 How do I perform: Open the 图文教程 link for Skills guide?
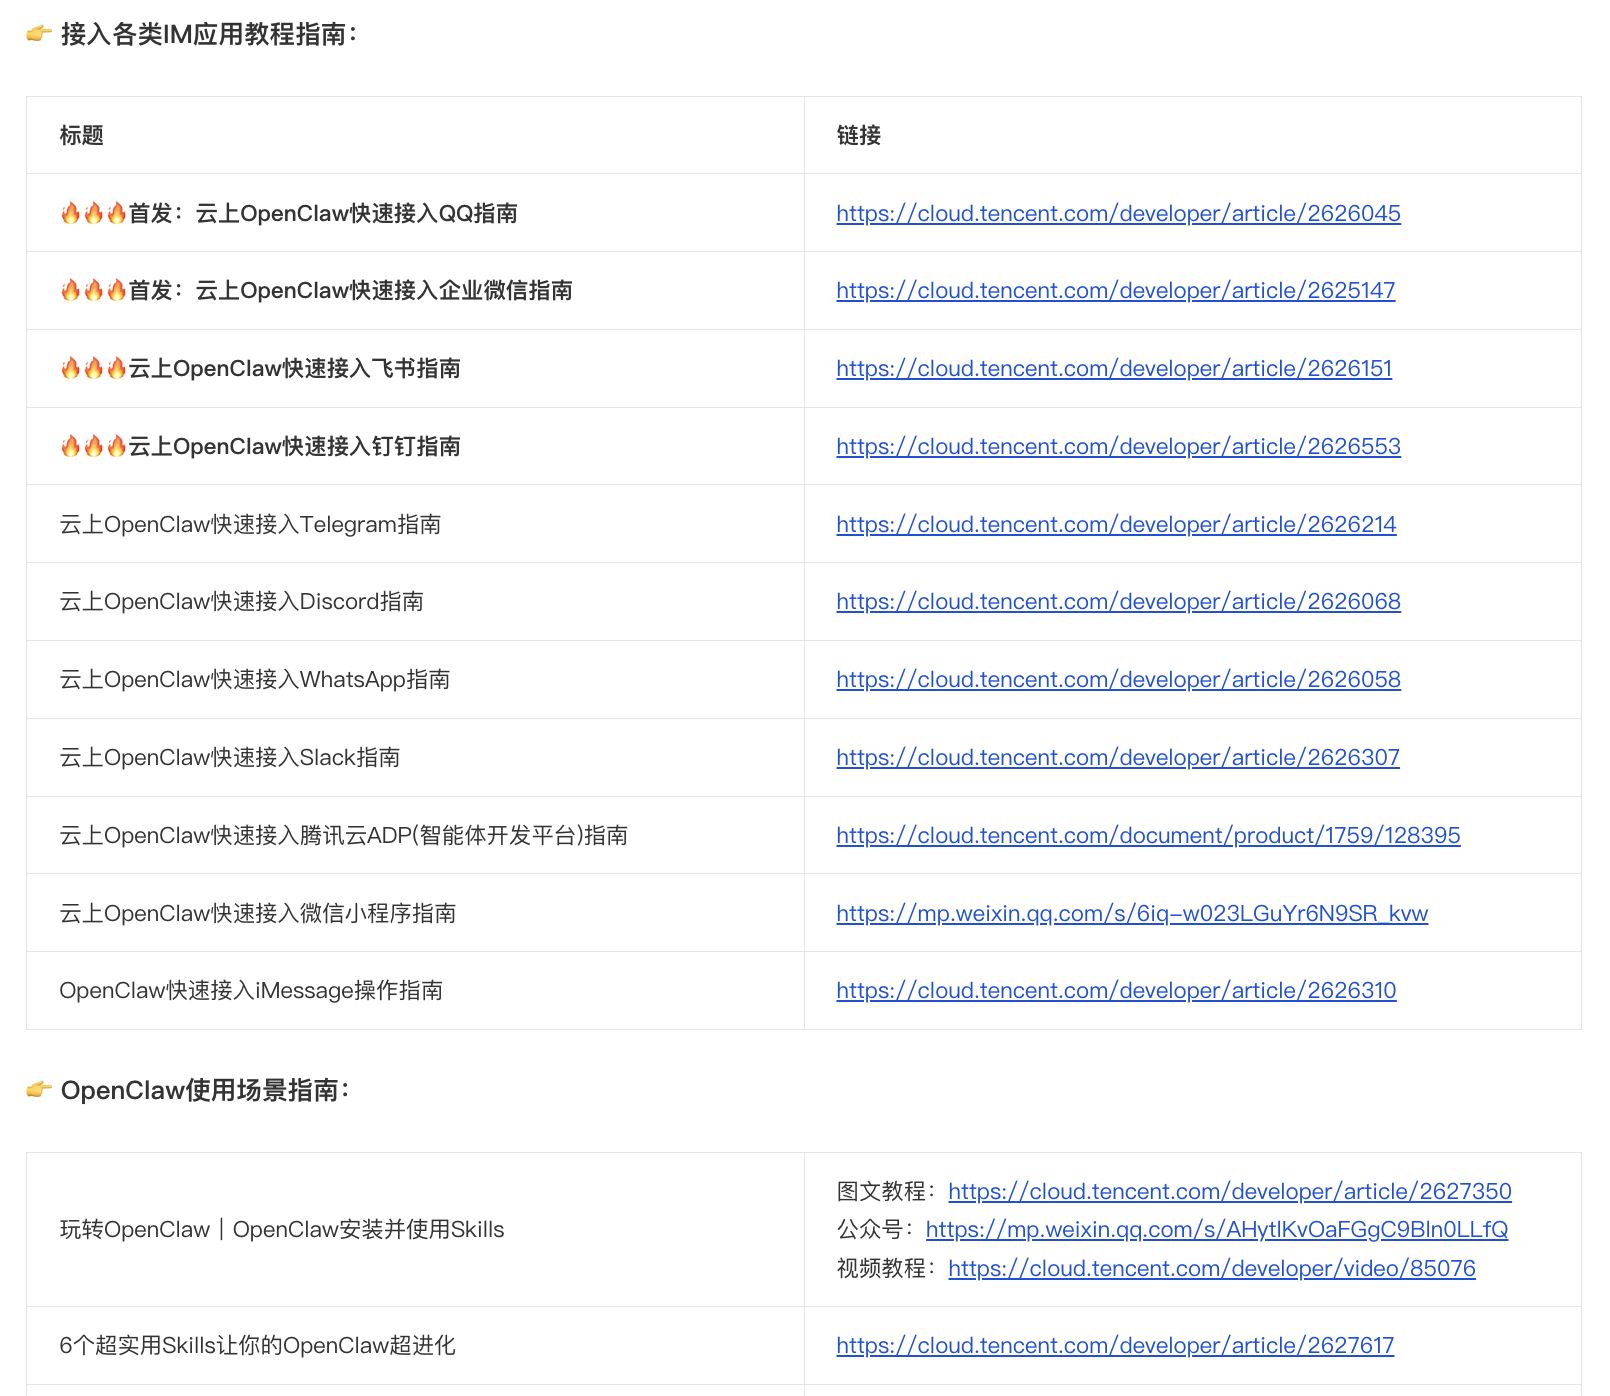point(1229,1191)
